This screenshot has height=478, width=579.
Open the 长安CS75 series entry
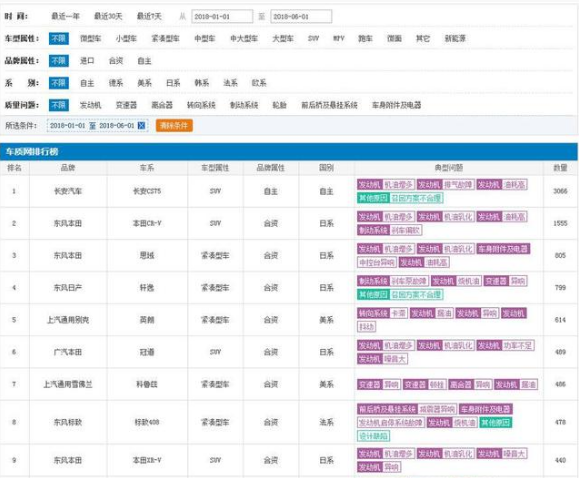(147, 191)
